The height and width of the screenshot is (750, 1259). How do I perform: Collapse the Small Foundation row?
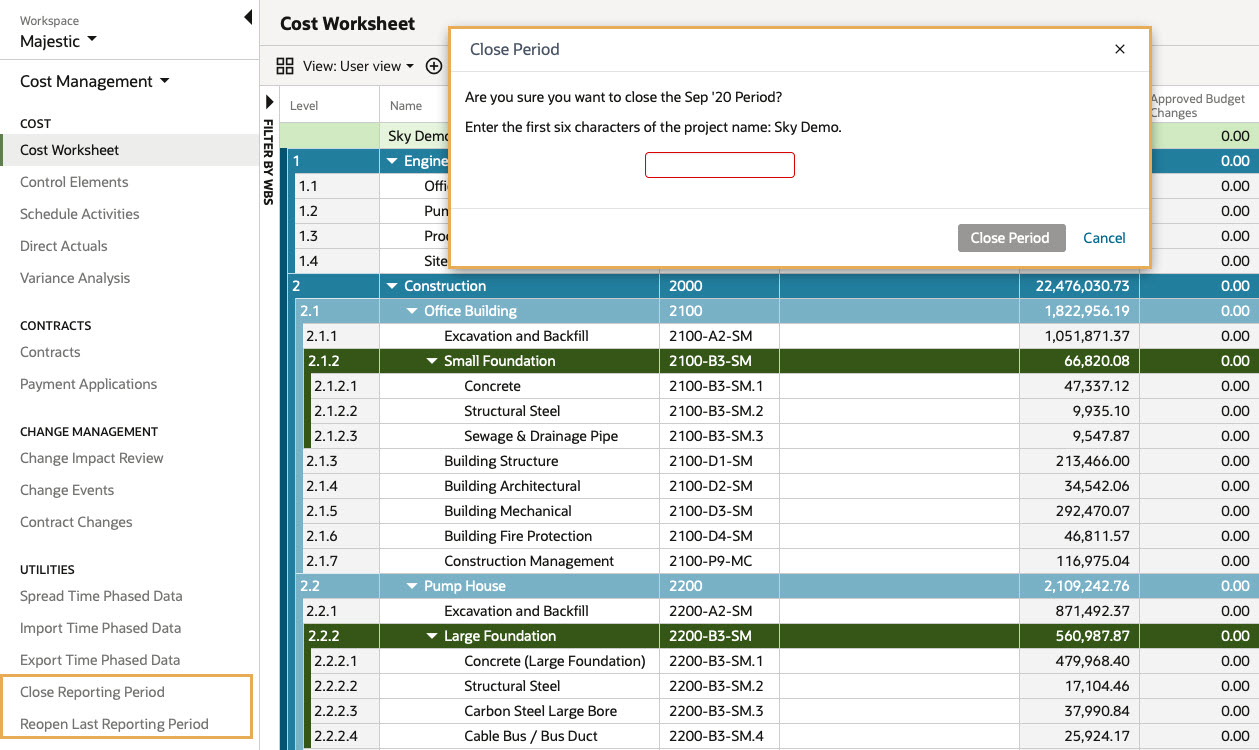click(x=432, y=361)
